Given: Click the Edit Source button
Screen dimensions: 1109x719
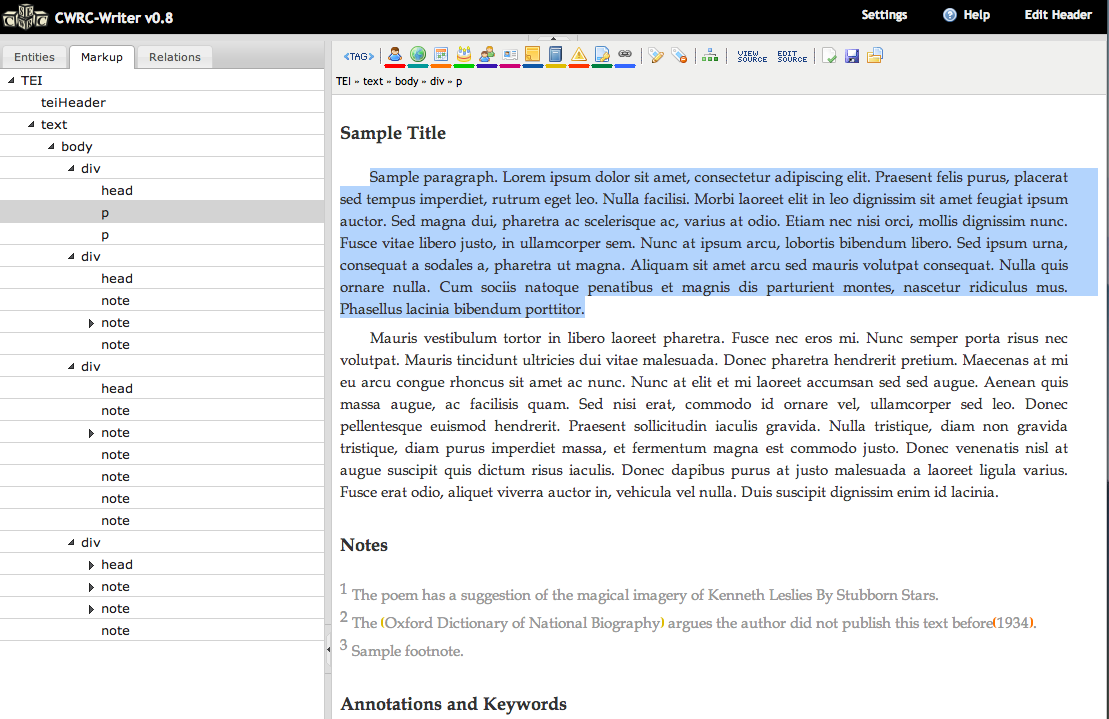Looking at the screenshot, I should [792, 57].
